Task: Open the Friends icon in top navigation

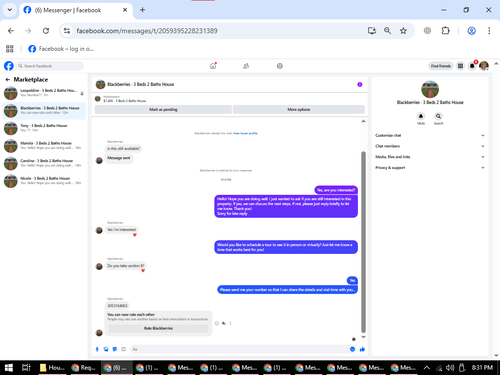Action: (x=246, y=66)
